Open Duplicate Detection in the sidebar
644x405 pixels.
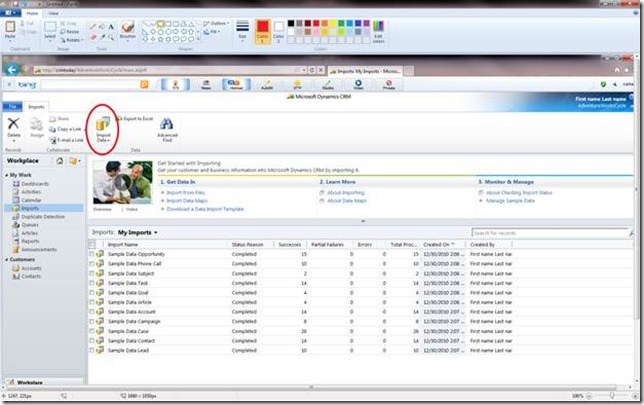(x=42, y=216)
